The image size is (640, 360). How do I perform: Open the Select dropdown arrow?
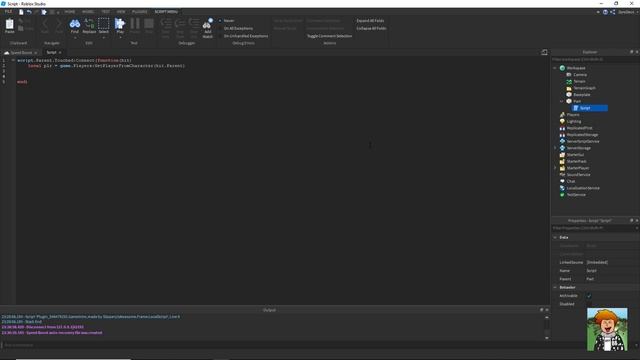coord(104,37)
